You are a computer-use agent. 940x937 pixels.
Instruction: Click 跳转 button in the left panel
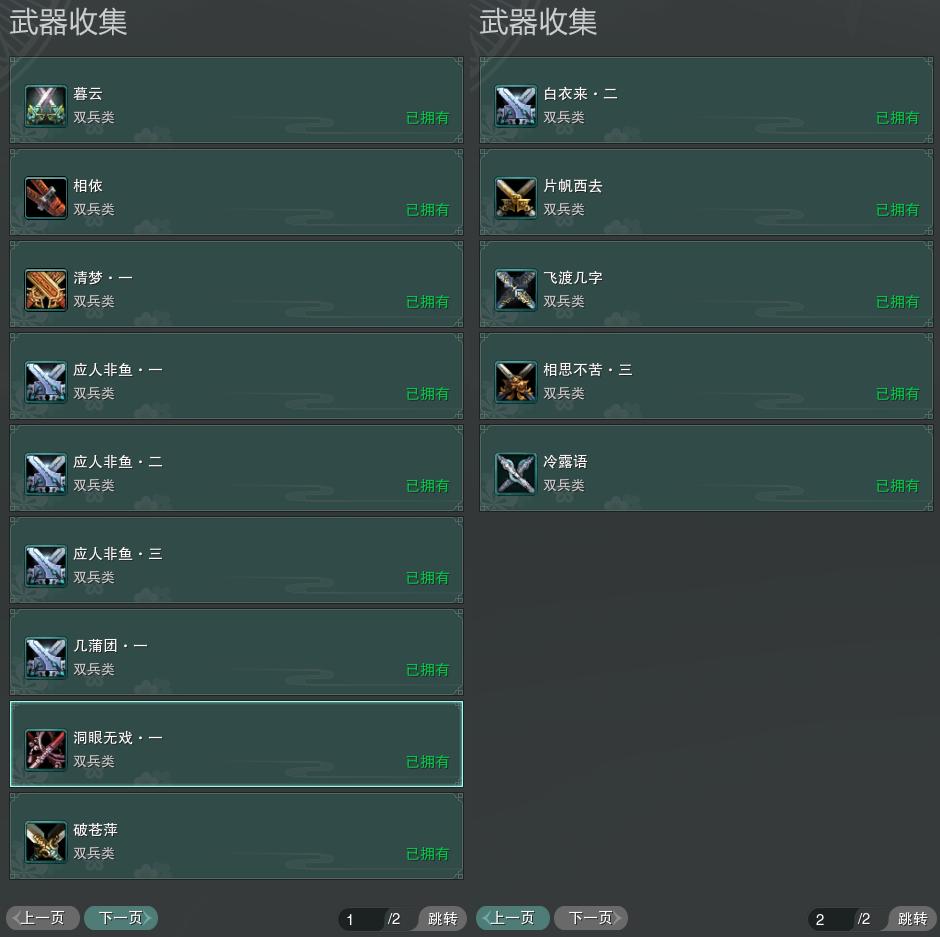[442, 918]
